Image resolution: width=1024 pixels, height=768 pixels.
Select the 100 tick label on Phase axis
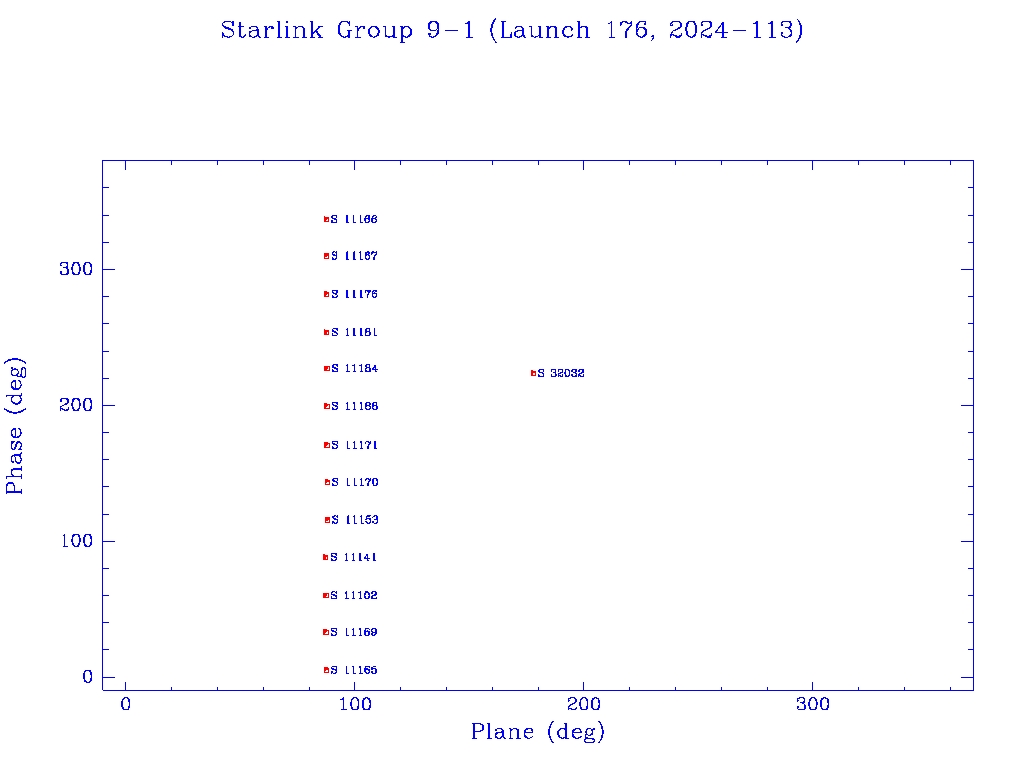[76, 541]
